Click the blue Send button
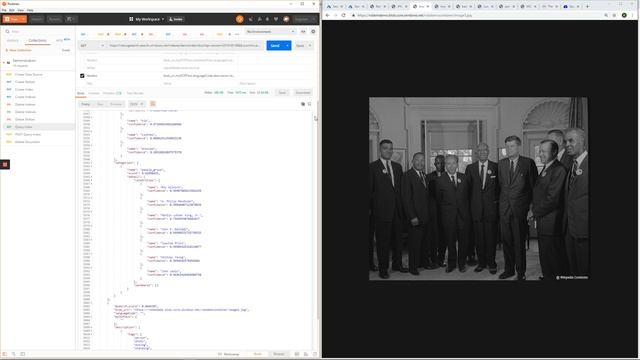Image resolution: width=640 pixels, height=360 pixels. point(275,45)
